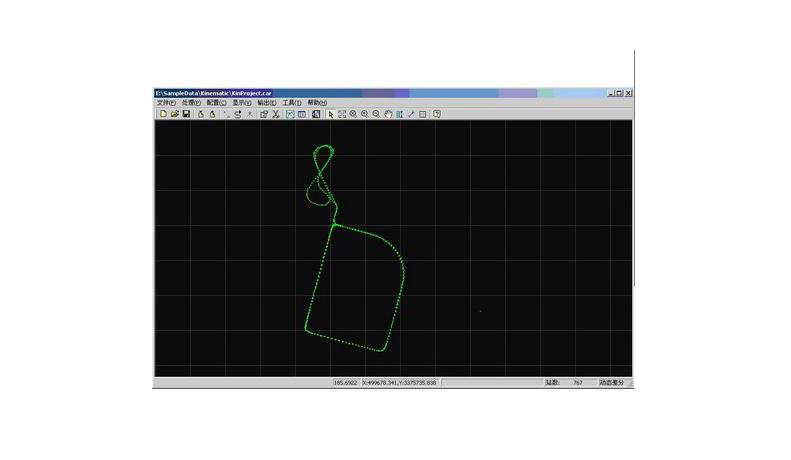The image size is (791, 460).
Task: Click the X,Y coordinate readout in status bar
Action: pos(400,383)
